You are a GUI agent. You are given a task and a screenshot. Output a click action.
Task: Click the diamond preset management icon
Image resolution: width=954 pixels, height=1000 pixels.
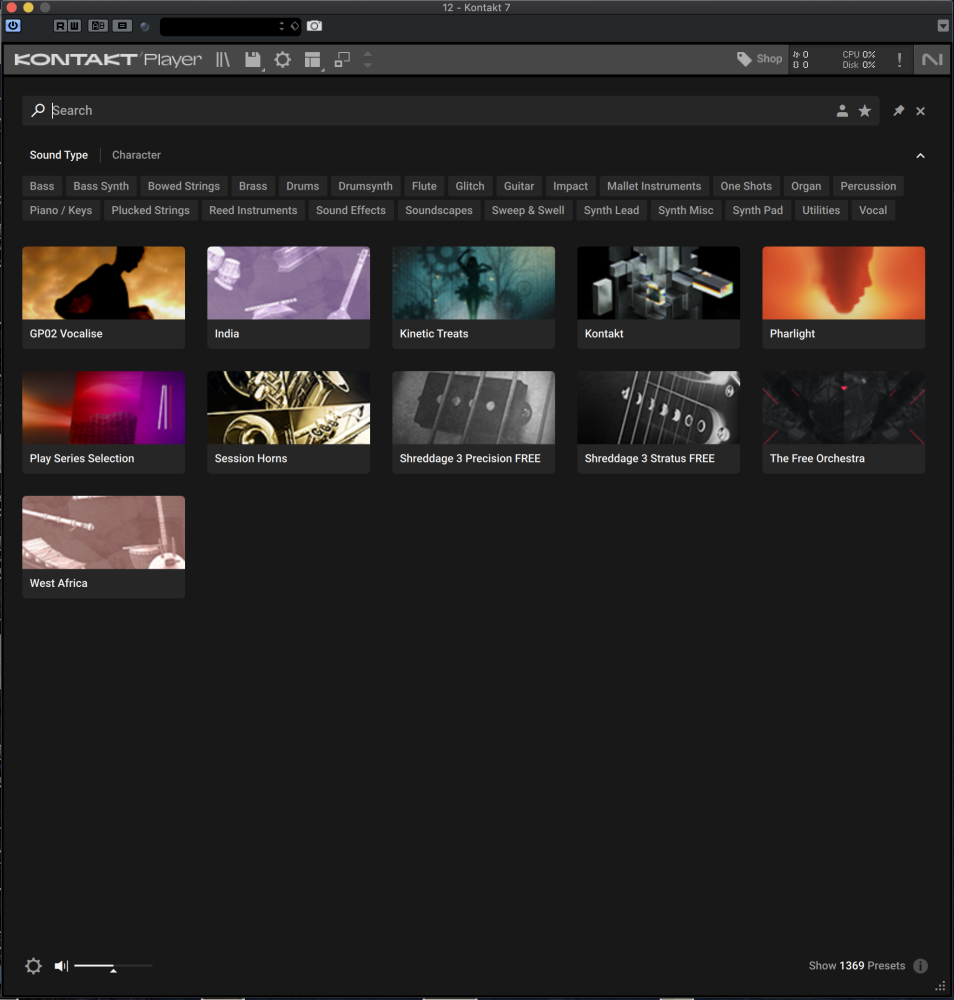click(x=295, y=26)
